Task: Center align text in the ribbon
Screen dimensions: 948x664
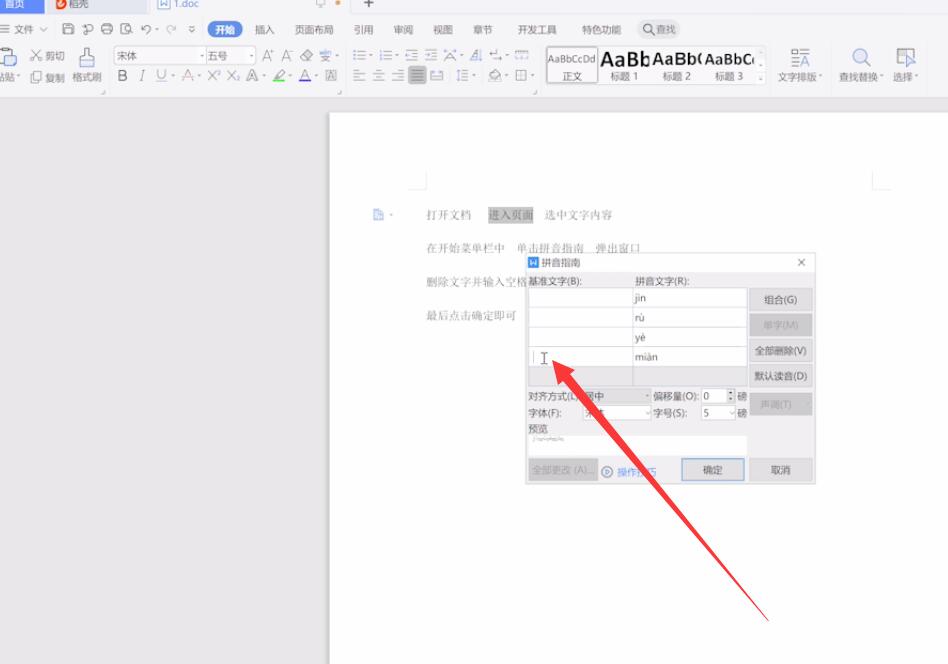Action: 378,76
